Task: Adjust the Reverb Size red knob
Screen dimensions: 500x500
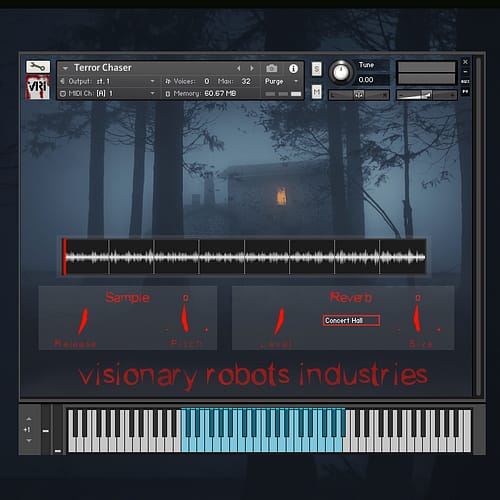Action: click(417, 319)
